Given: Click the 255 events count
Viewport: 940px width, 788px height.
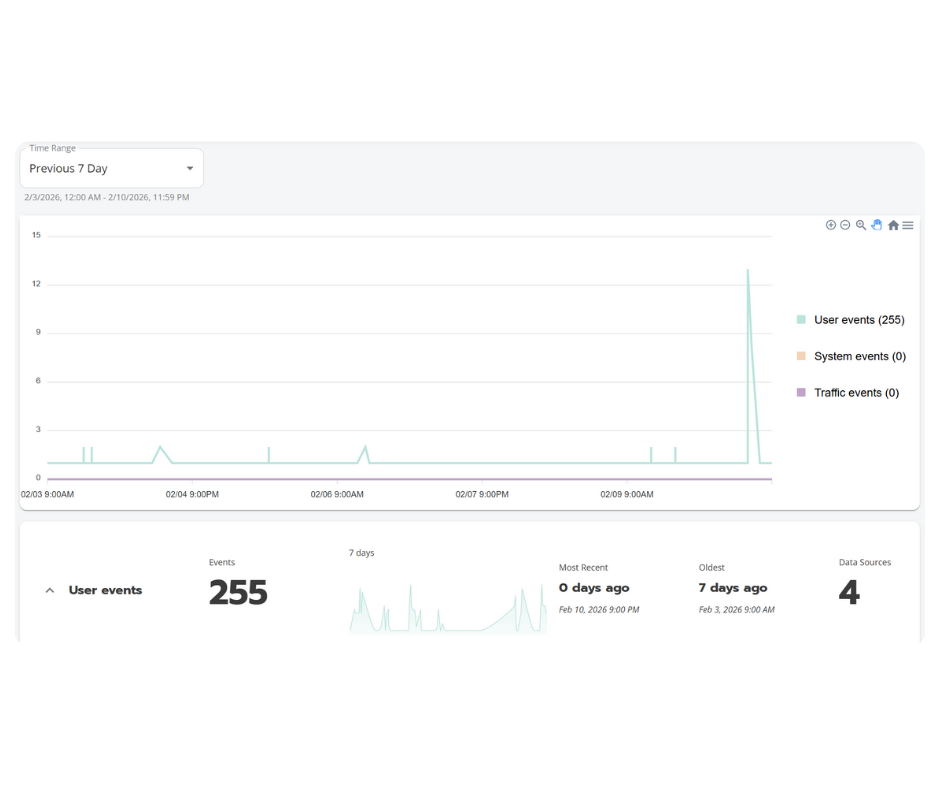Looking at the screenshot, I should [x=237, y=592].
